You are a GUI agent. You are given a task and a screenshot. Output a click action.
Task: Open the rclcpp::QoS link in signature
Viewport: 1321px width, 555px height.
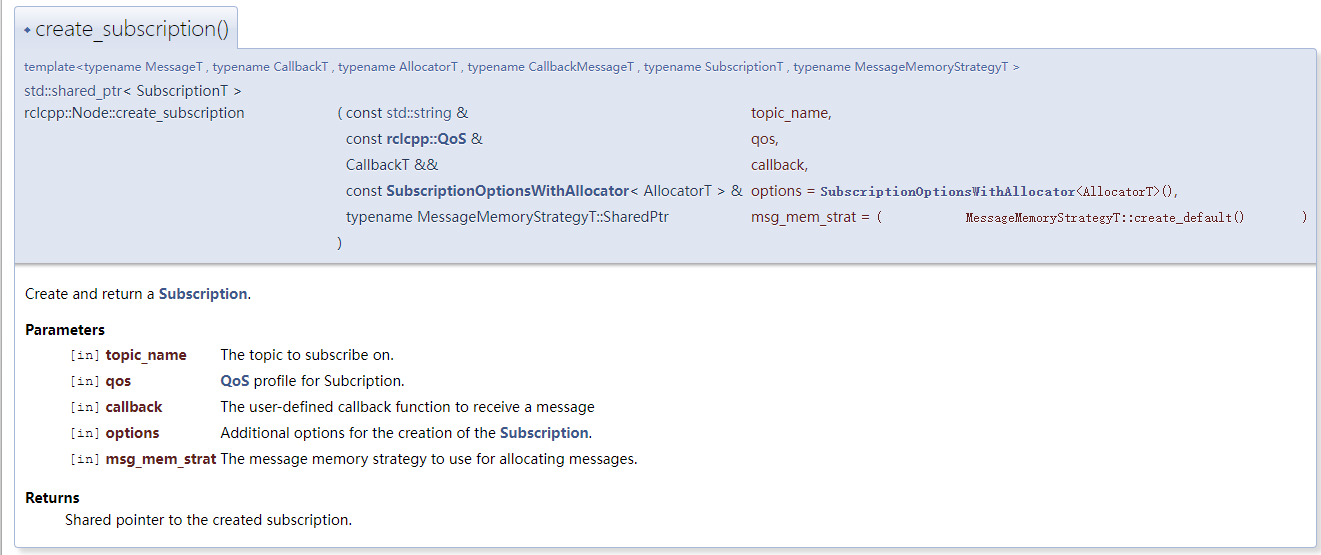tap(426, 139)
